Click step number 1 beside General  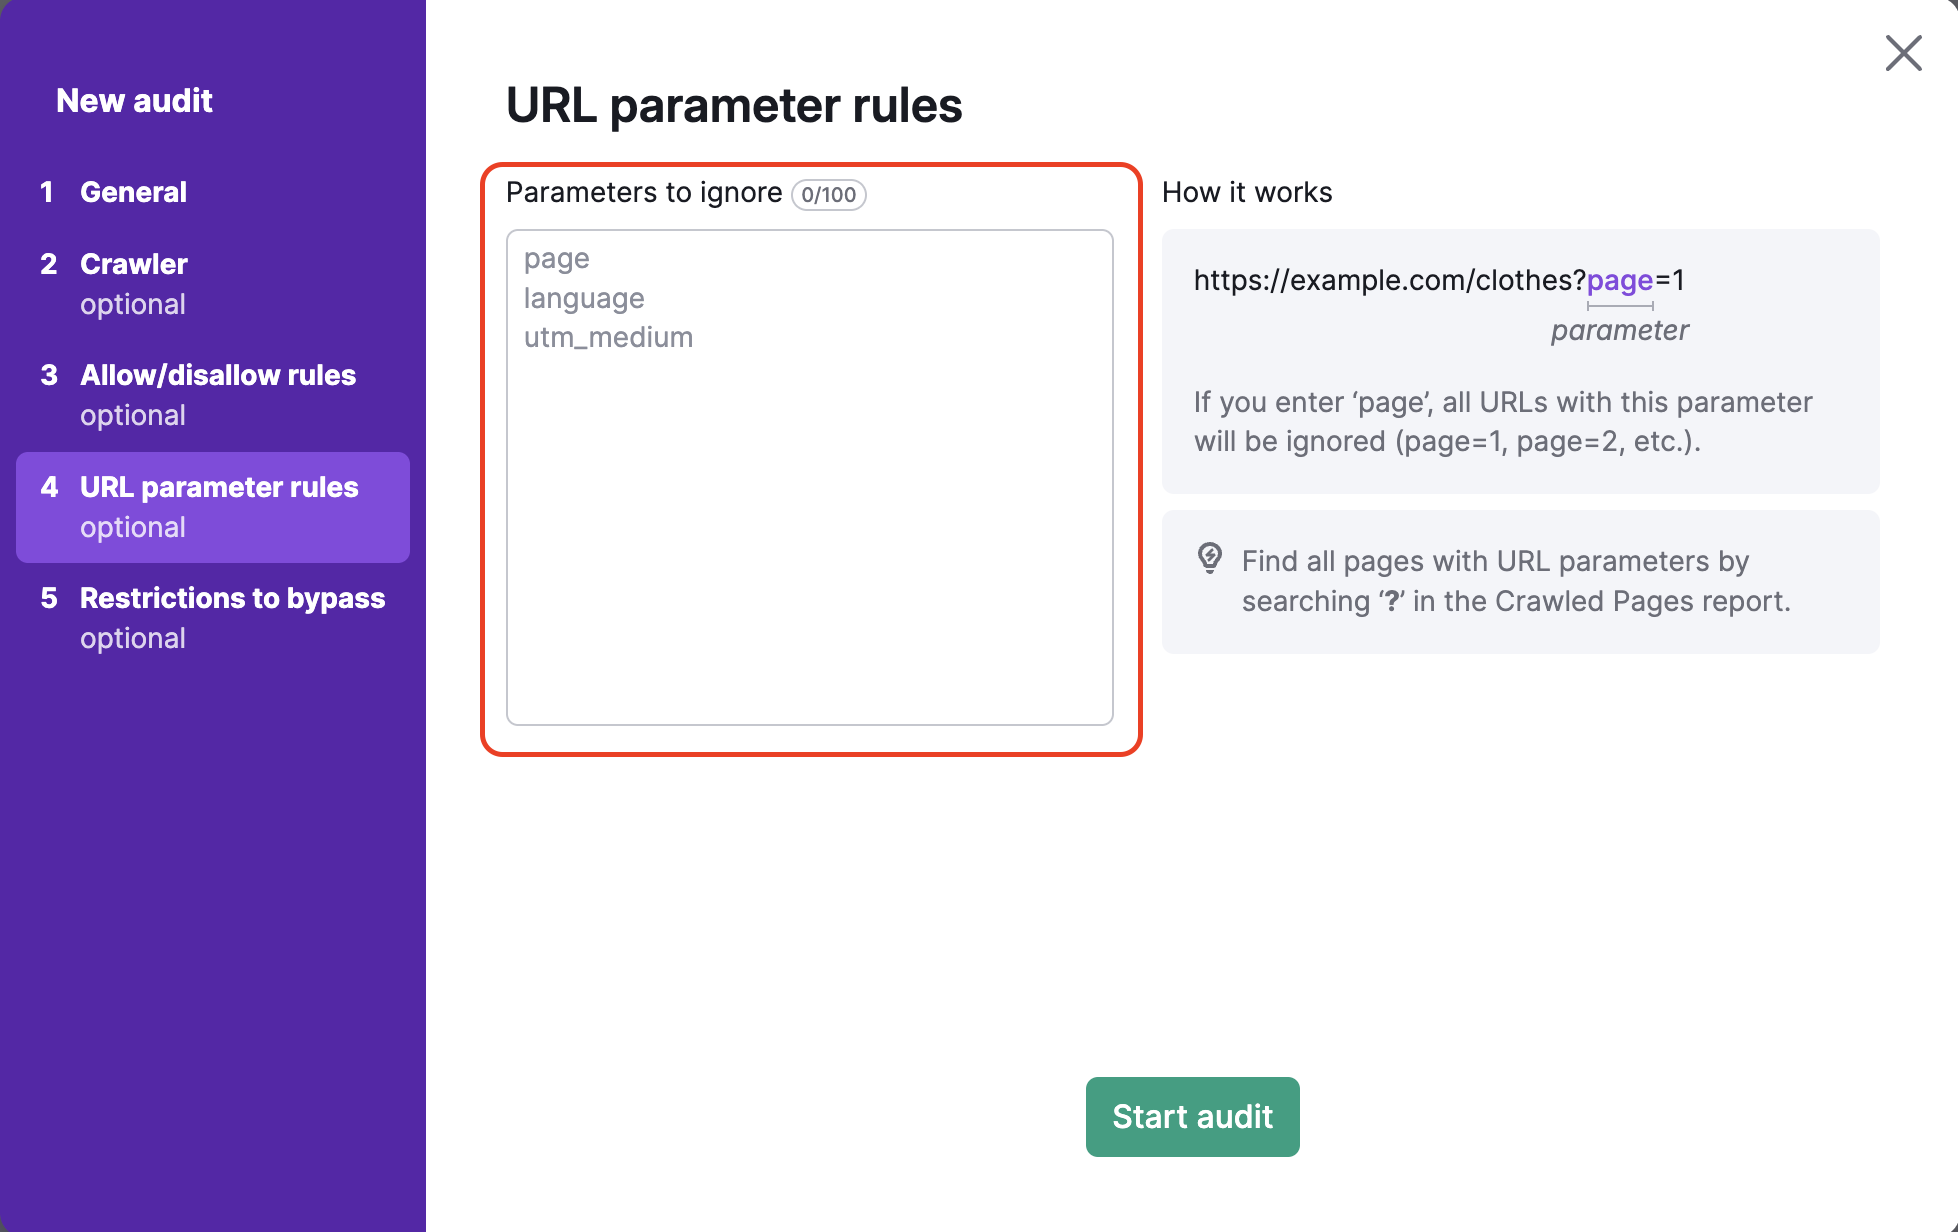point(48,192)
